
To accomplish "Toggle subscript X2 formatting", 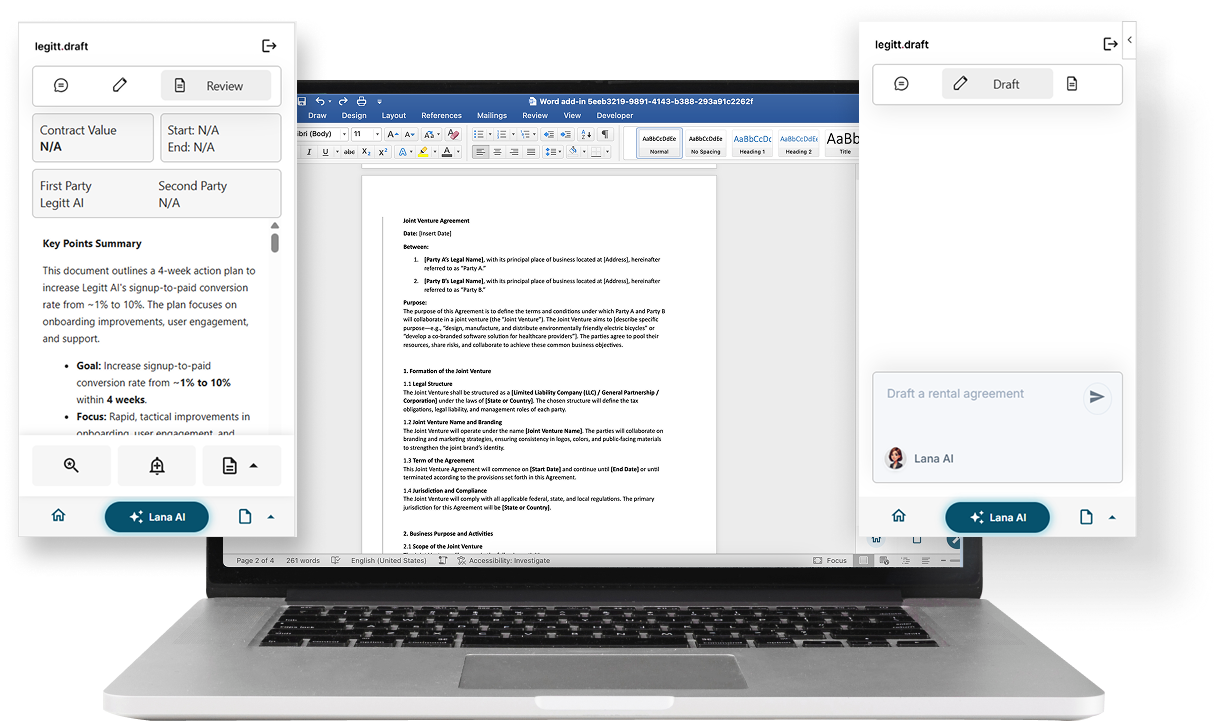I will pyautogui.click(x=367, y=152).
